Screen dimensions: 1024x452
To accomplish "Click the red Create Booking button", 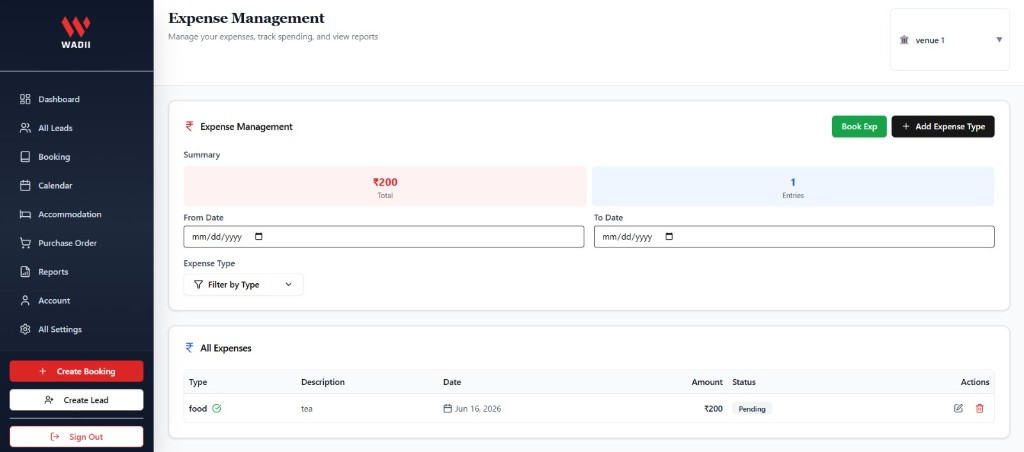I will 76,371.
